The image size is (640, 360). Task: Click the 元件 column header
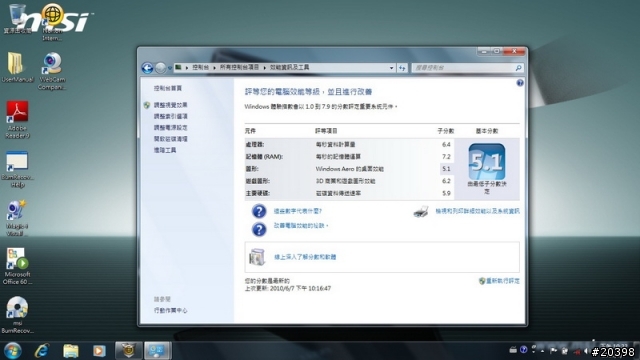point(250,131)
